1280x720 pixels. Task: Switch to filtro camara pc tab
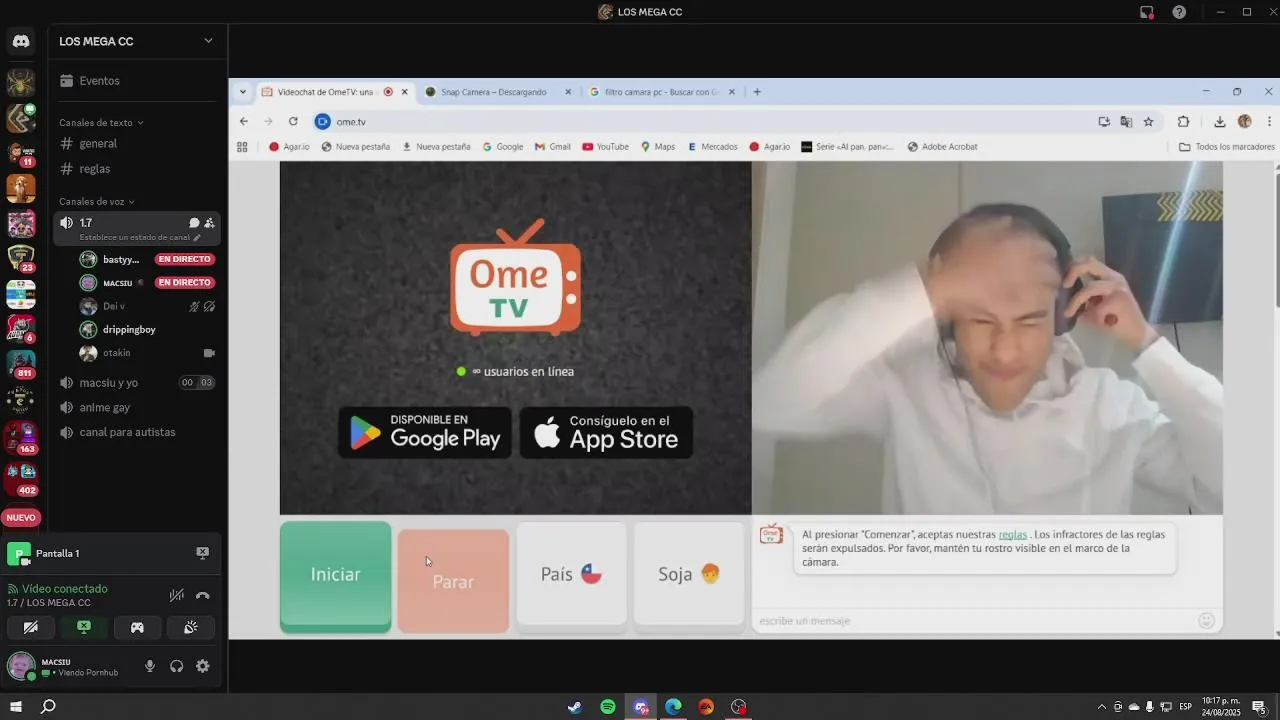661,92
